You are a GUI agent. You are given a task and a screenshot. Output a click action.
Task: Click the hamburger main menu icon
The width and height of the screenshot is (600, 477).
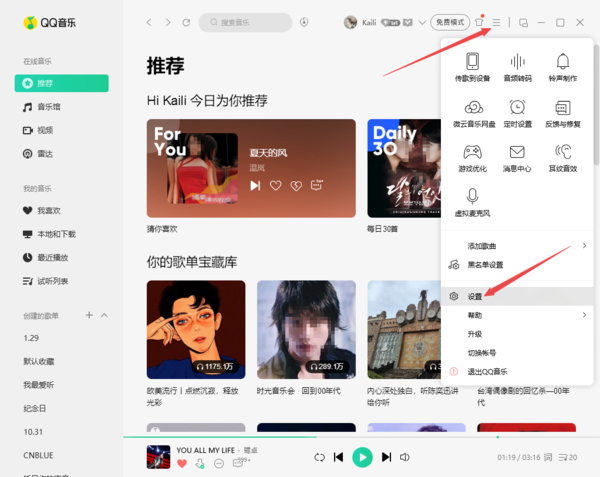tap(496, 23)
